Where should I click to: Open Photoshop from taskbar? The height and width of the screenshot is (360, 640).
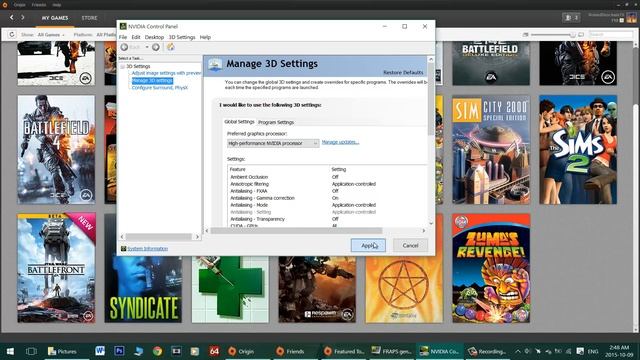click(119, 351)
